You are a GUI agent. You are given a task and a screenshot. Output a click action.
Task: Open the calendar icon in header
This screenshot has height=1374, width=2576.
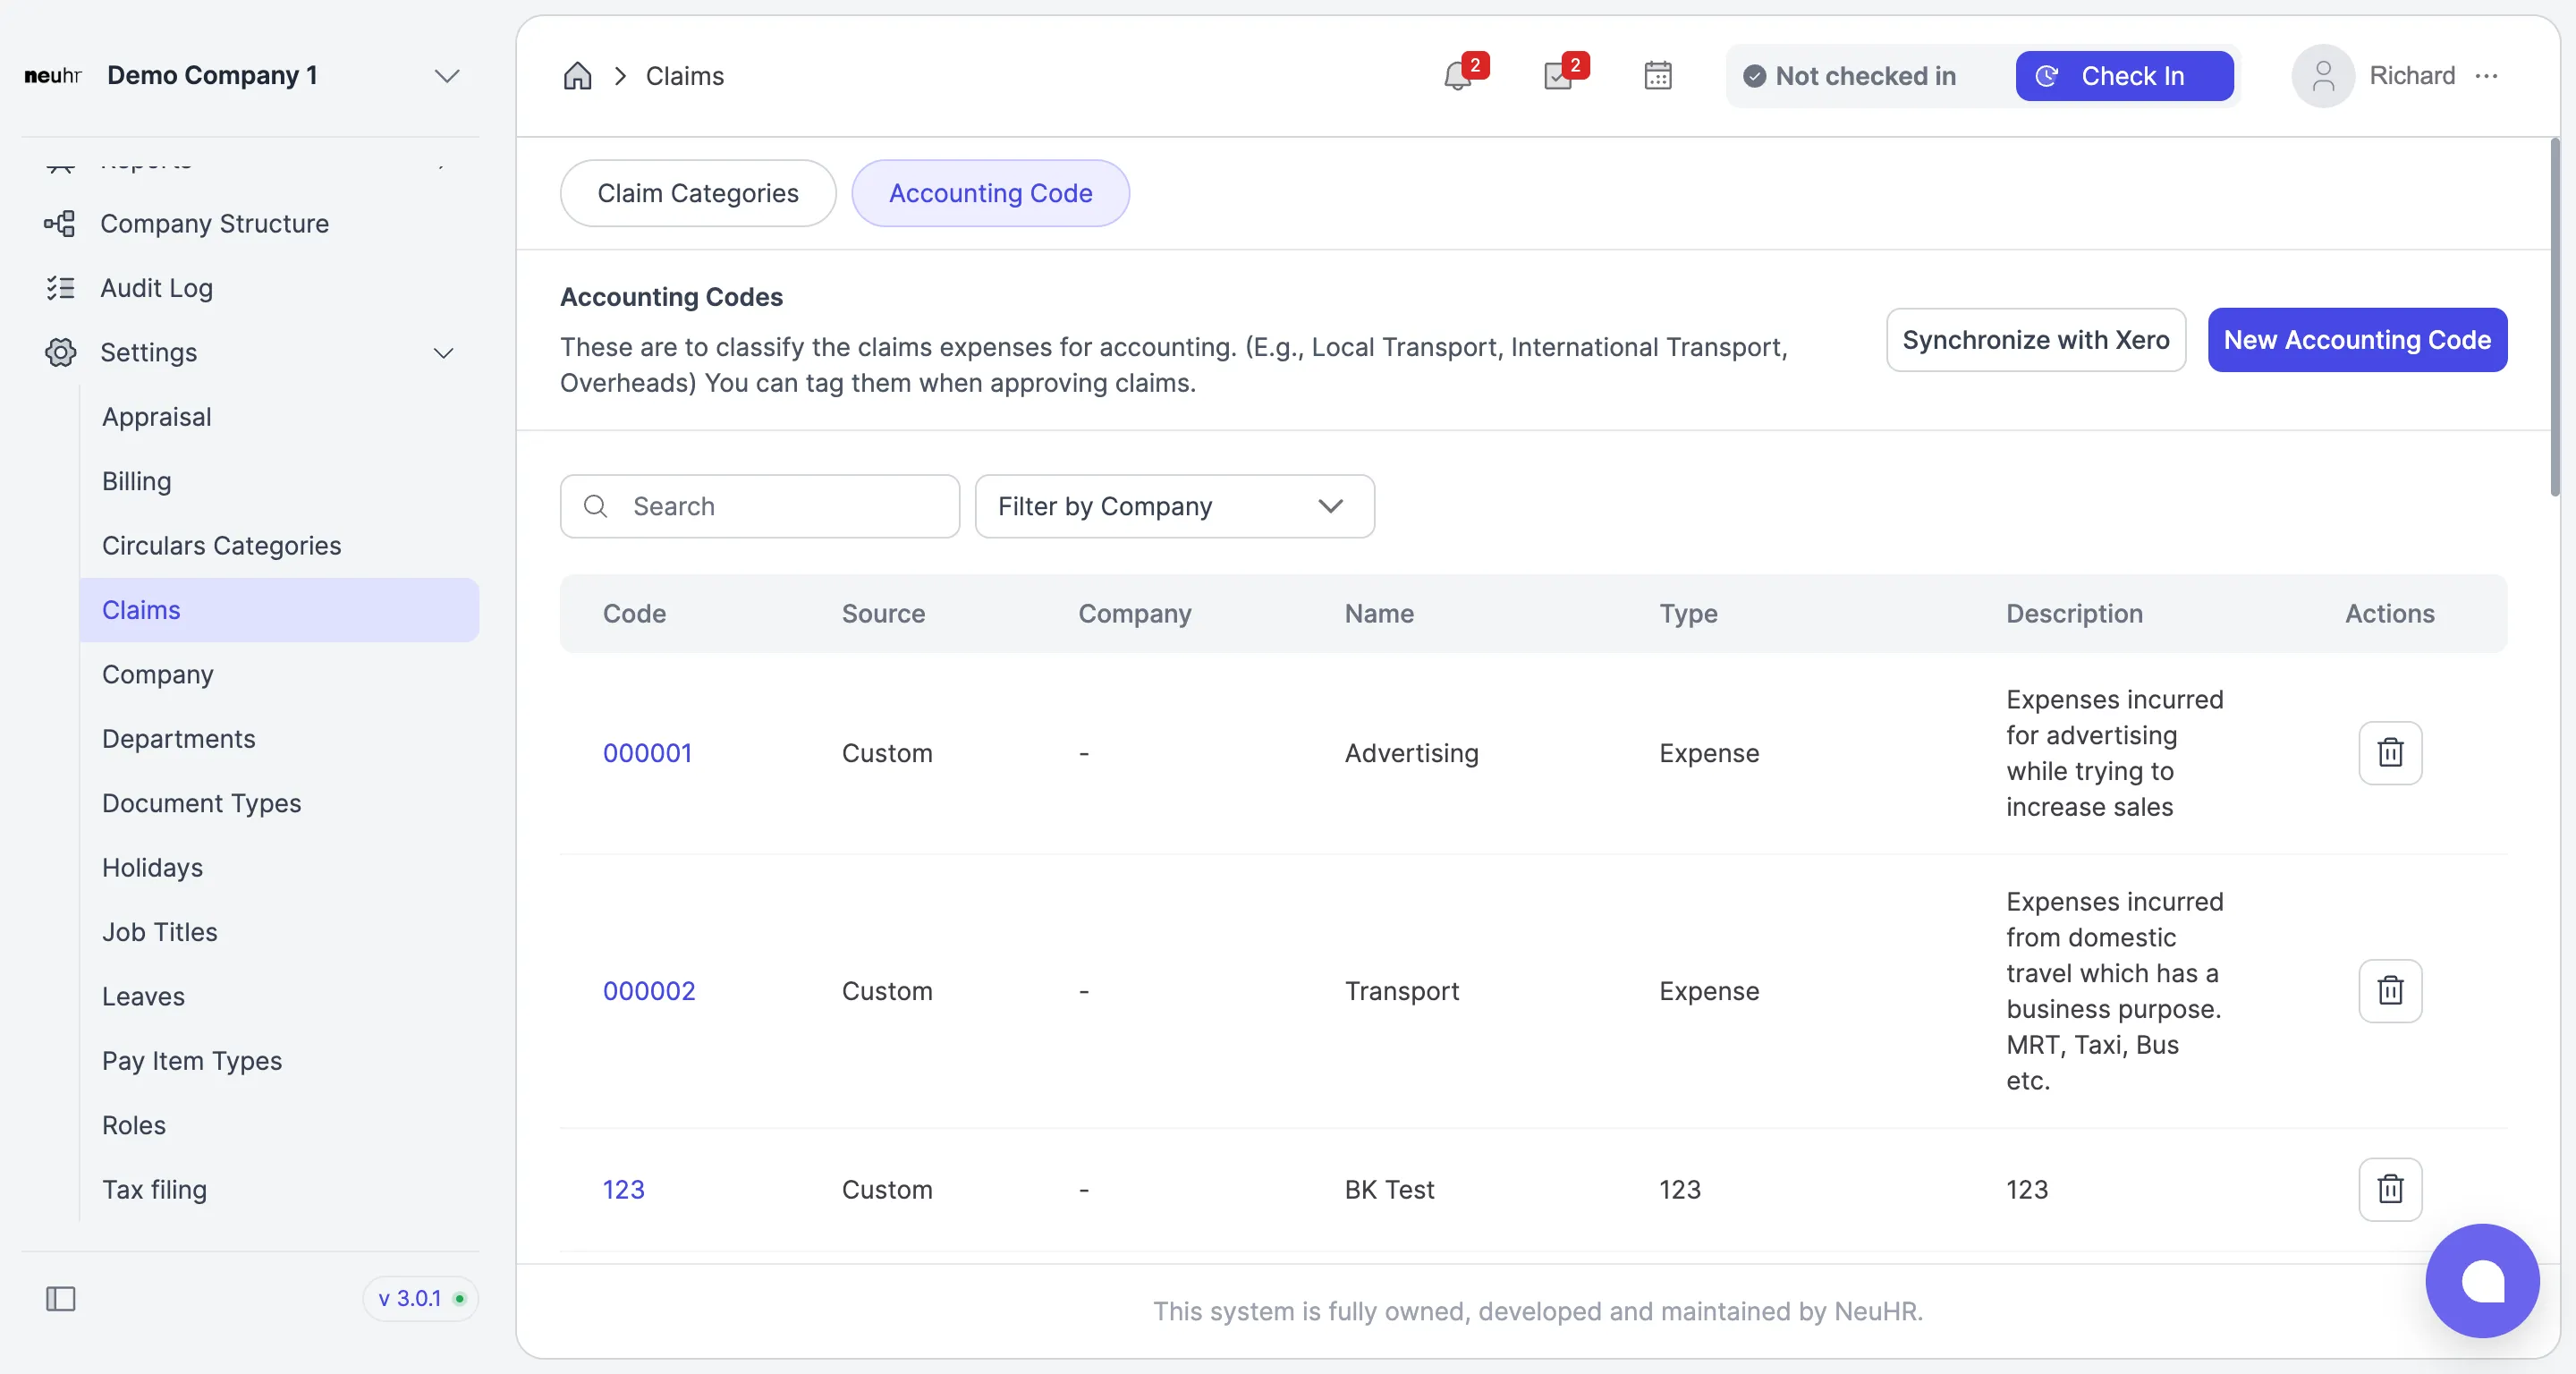tap(1657, 76)
